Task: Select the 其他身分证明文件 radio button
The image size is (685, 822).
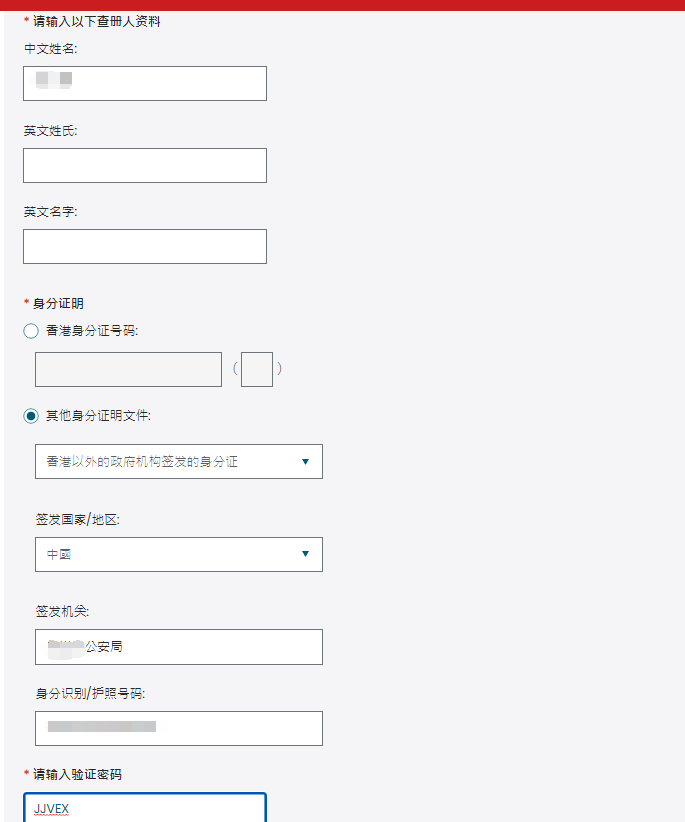Action: [31, 416]
